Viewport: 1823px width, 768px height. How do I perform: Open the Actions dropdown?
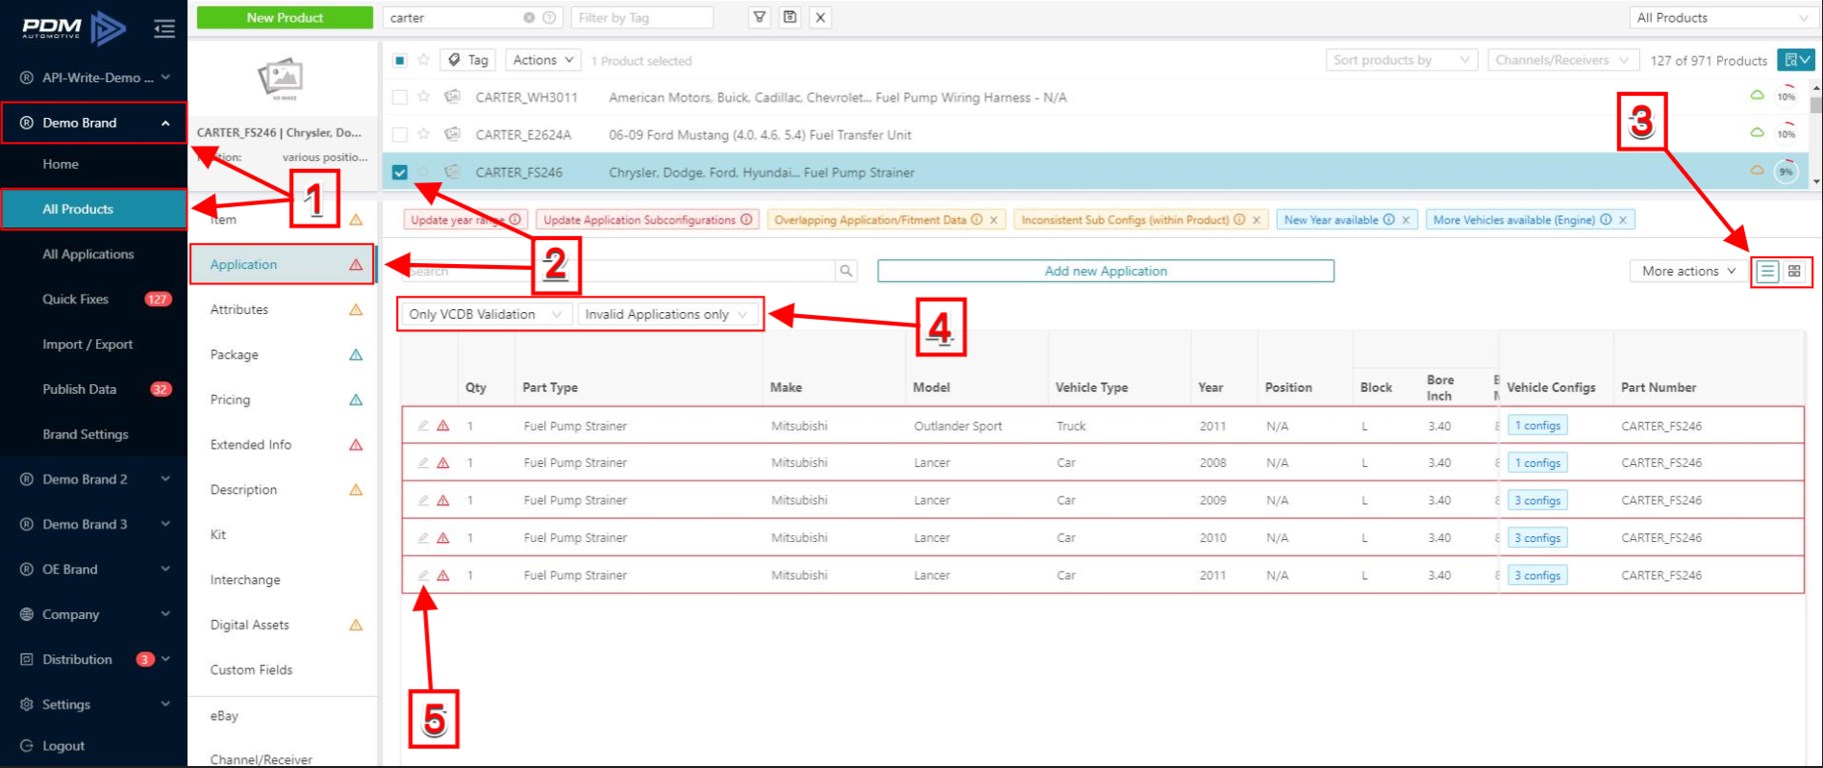[543, 60]
